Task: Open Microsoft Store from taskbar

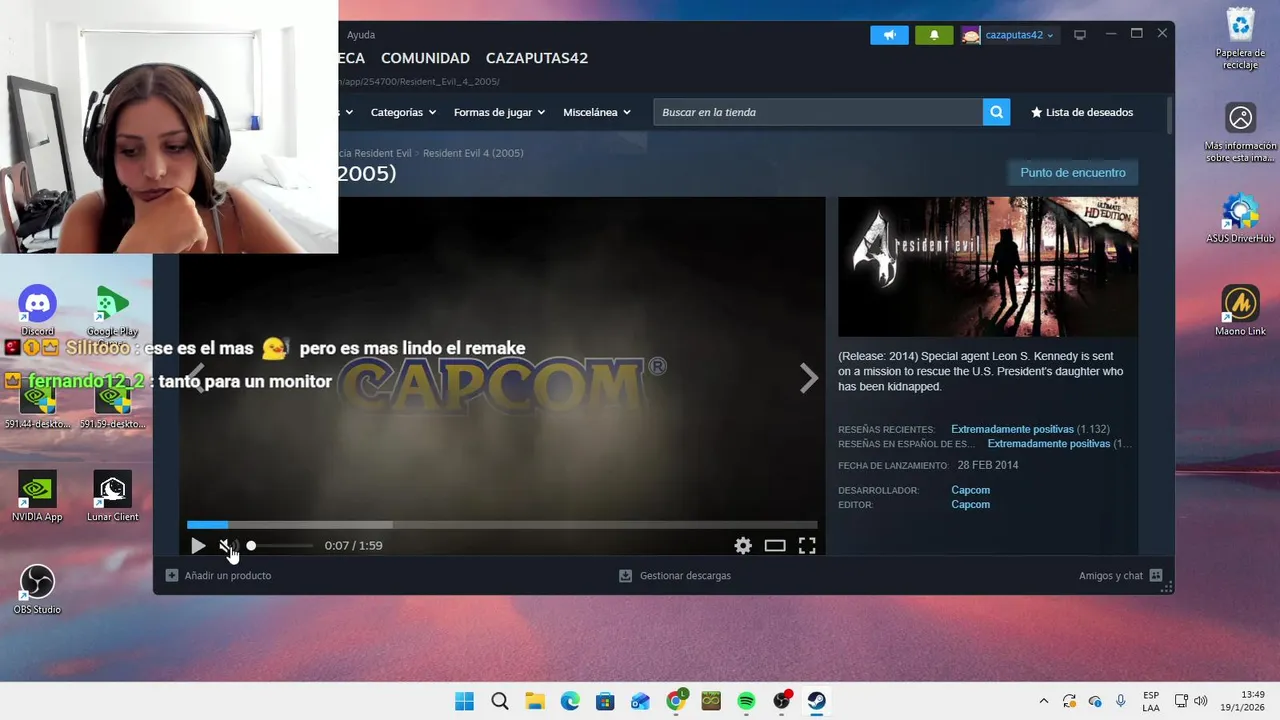Action: (x=605, y=701)
